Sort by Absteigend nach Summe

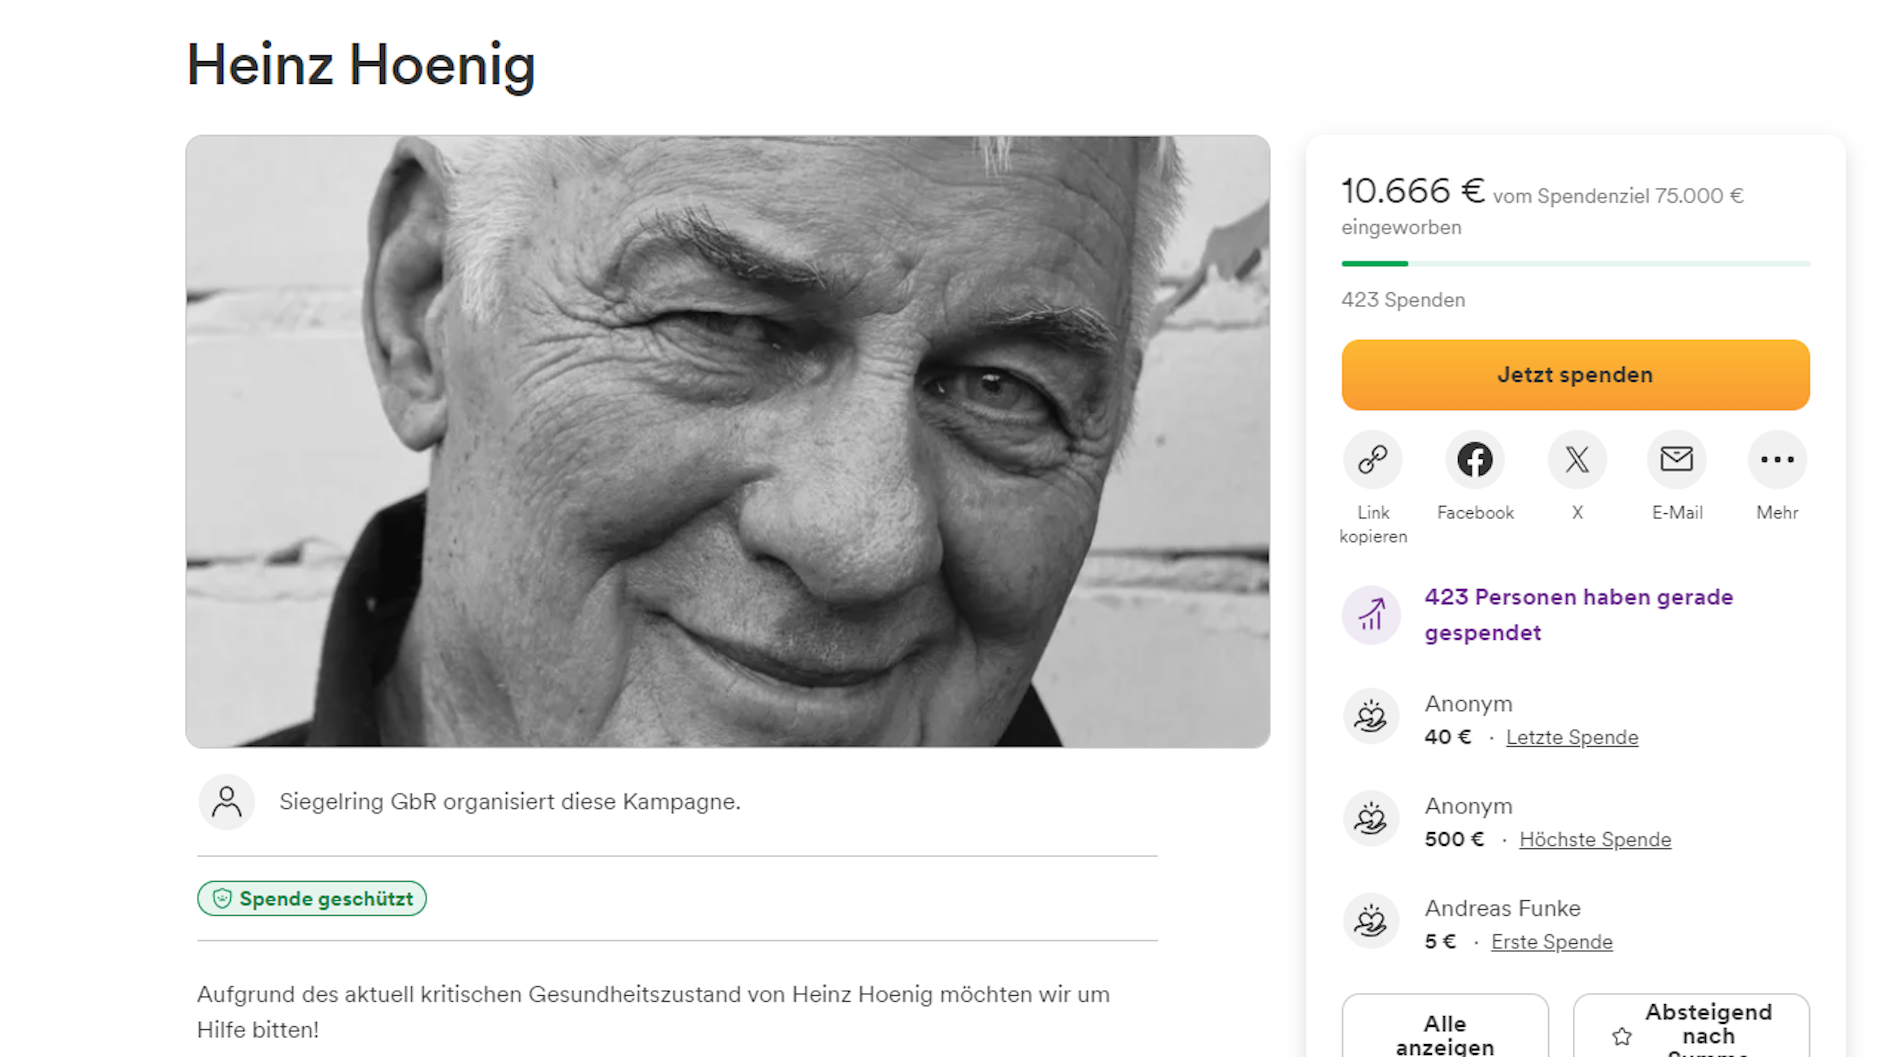[x=1691, y=1032]
